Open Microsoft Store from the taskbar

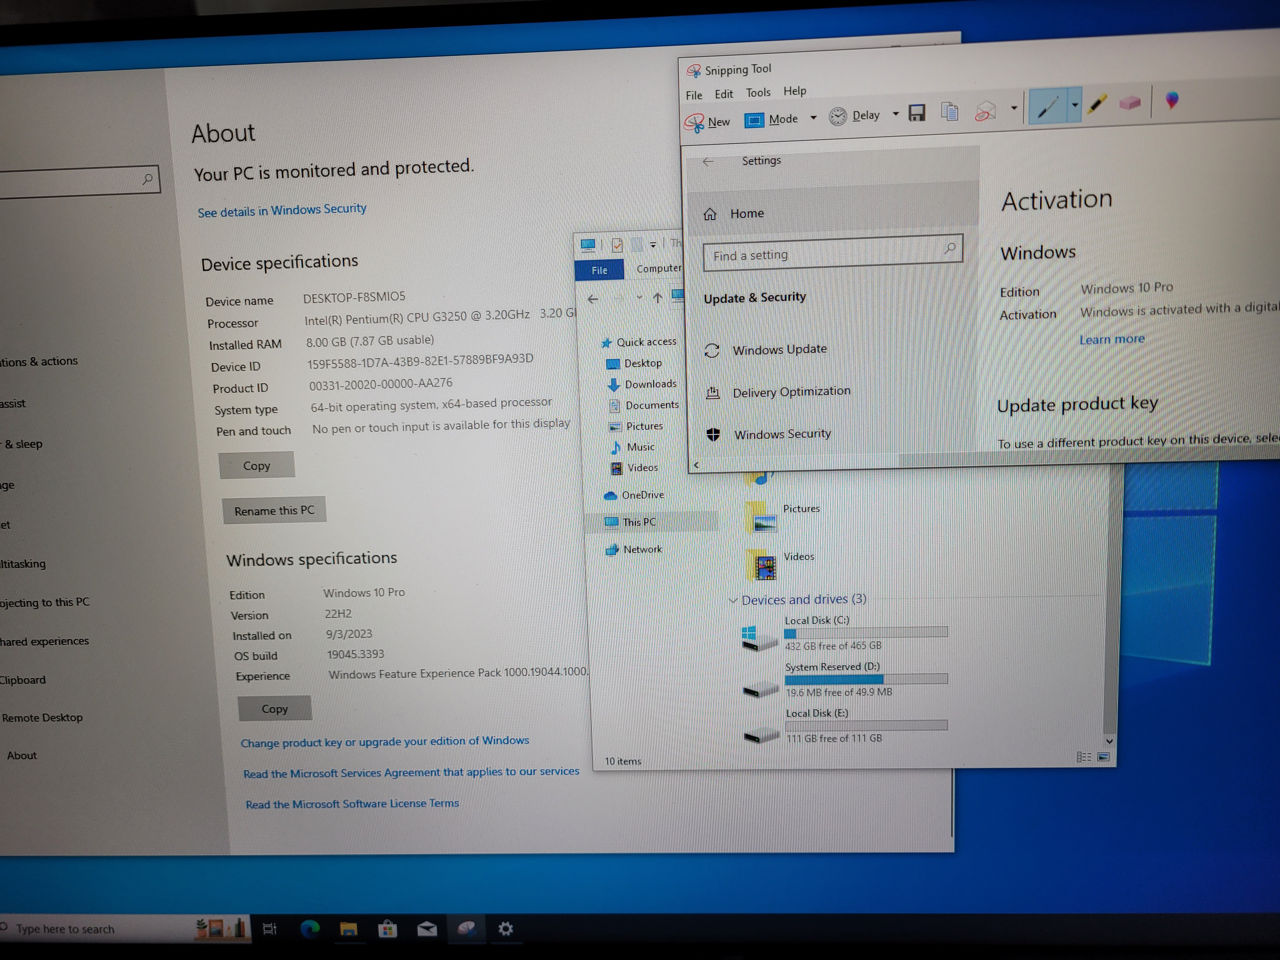387,929
